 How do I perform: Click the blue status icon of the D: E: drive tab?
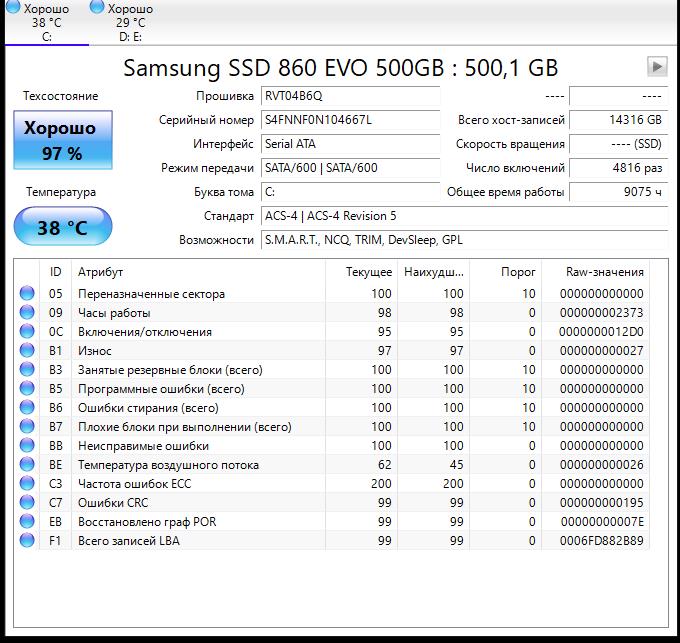(97, 6)
